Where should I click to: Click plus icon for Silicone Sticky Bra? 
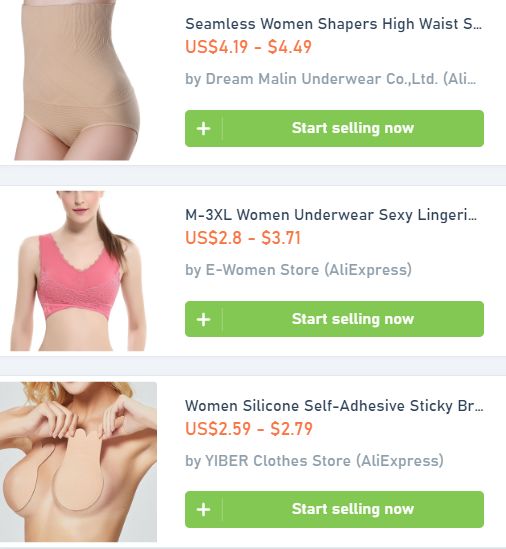click(x=203, y=509)
